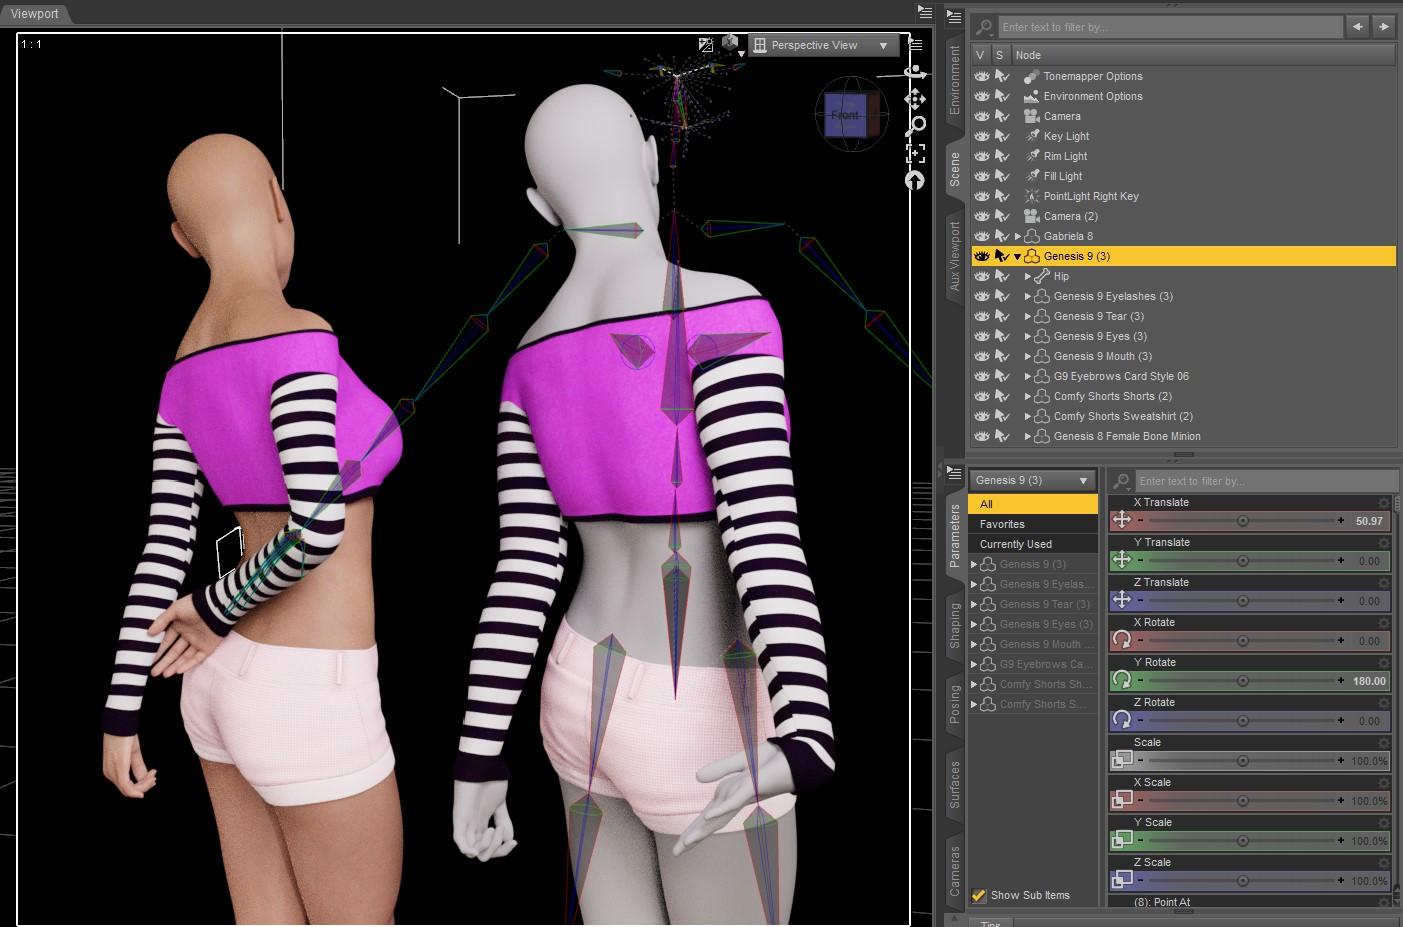Hide the Key Light with eye icon
The height and width of the screenshot is (927, 1403).
point(981,136)
